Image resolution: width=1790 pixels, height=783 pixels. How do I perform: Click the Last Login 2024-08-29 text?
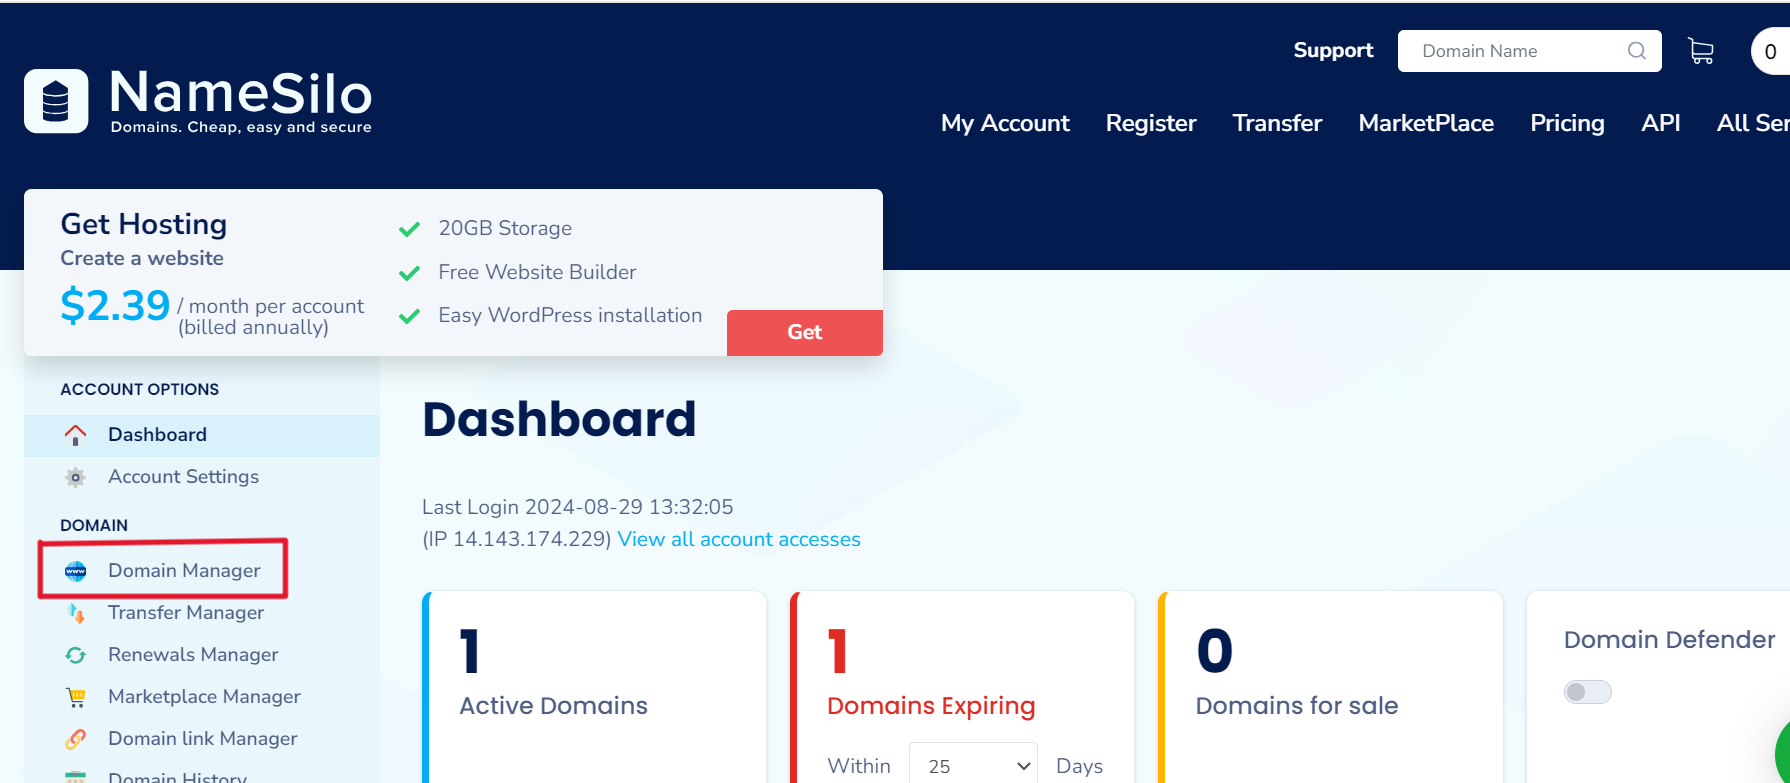tap(578, 507)
